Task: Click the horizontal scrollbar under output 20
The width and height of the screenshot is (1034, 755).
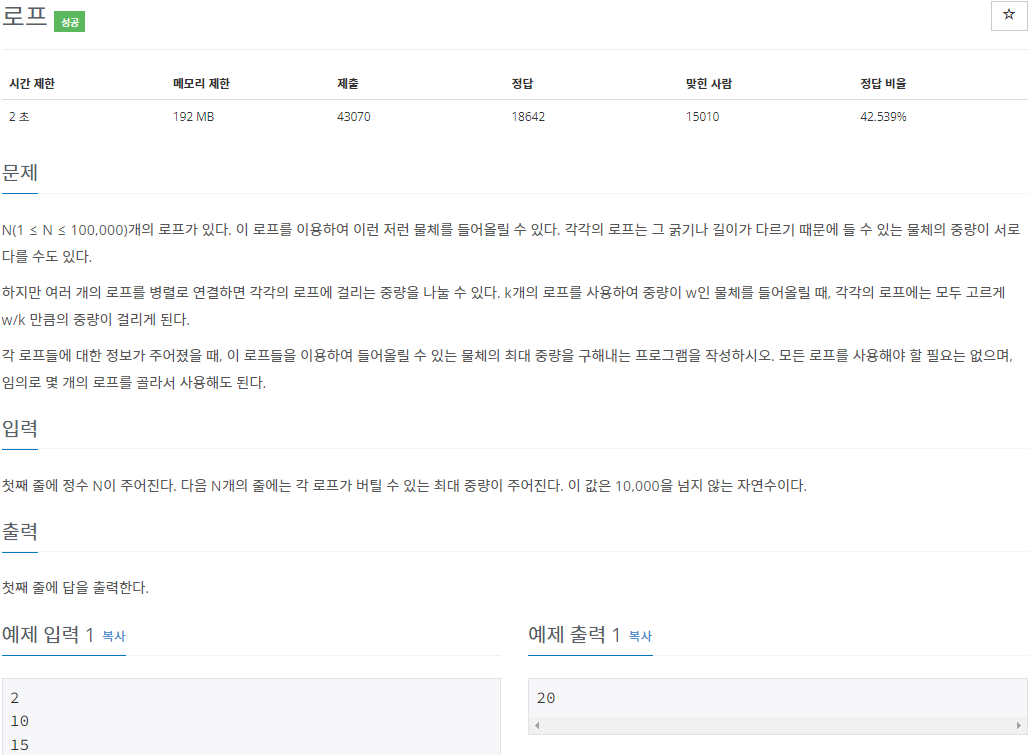Action: click(777, 725)
